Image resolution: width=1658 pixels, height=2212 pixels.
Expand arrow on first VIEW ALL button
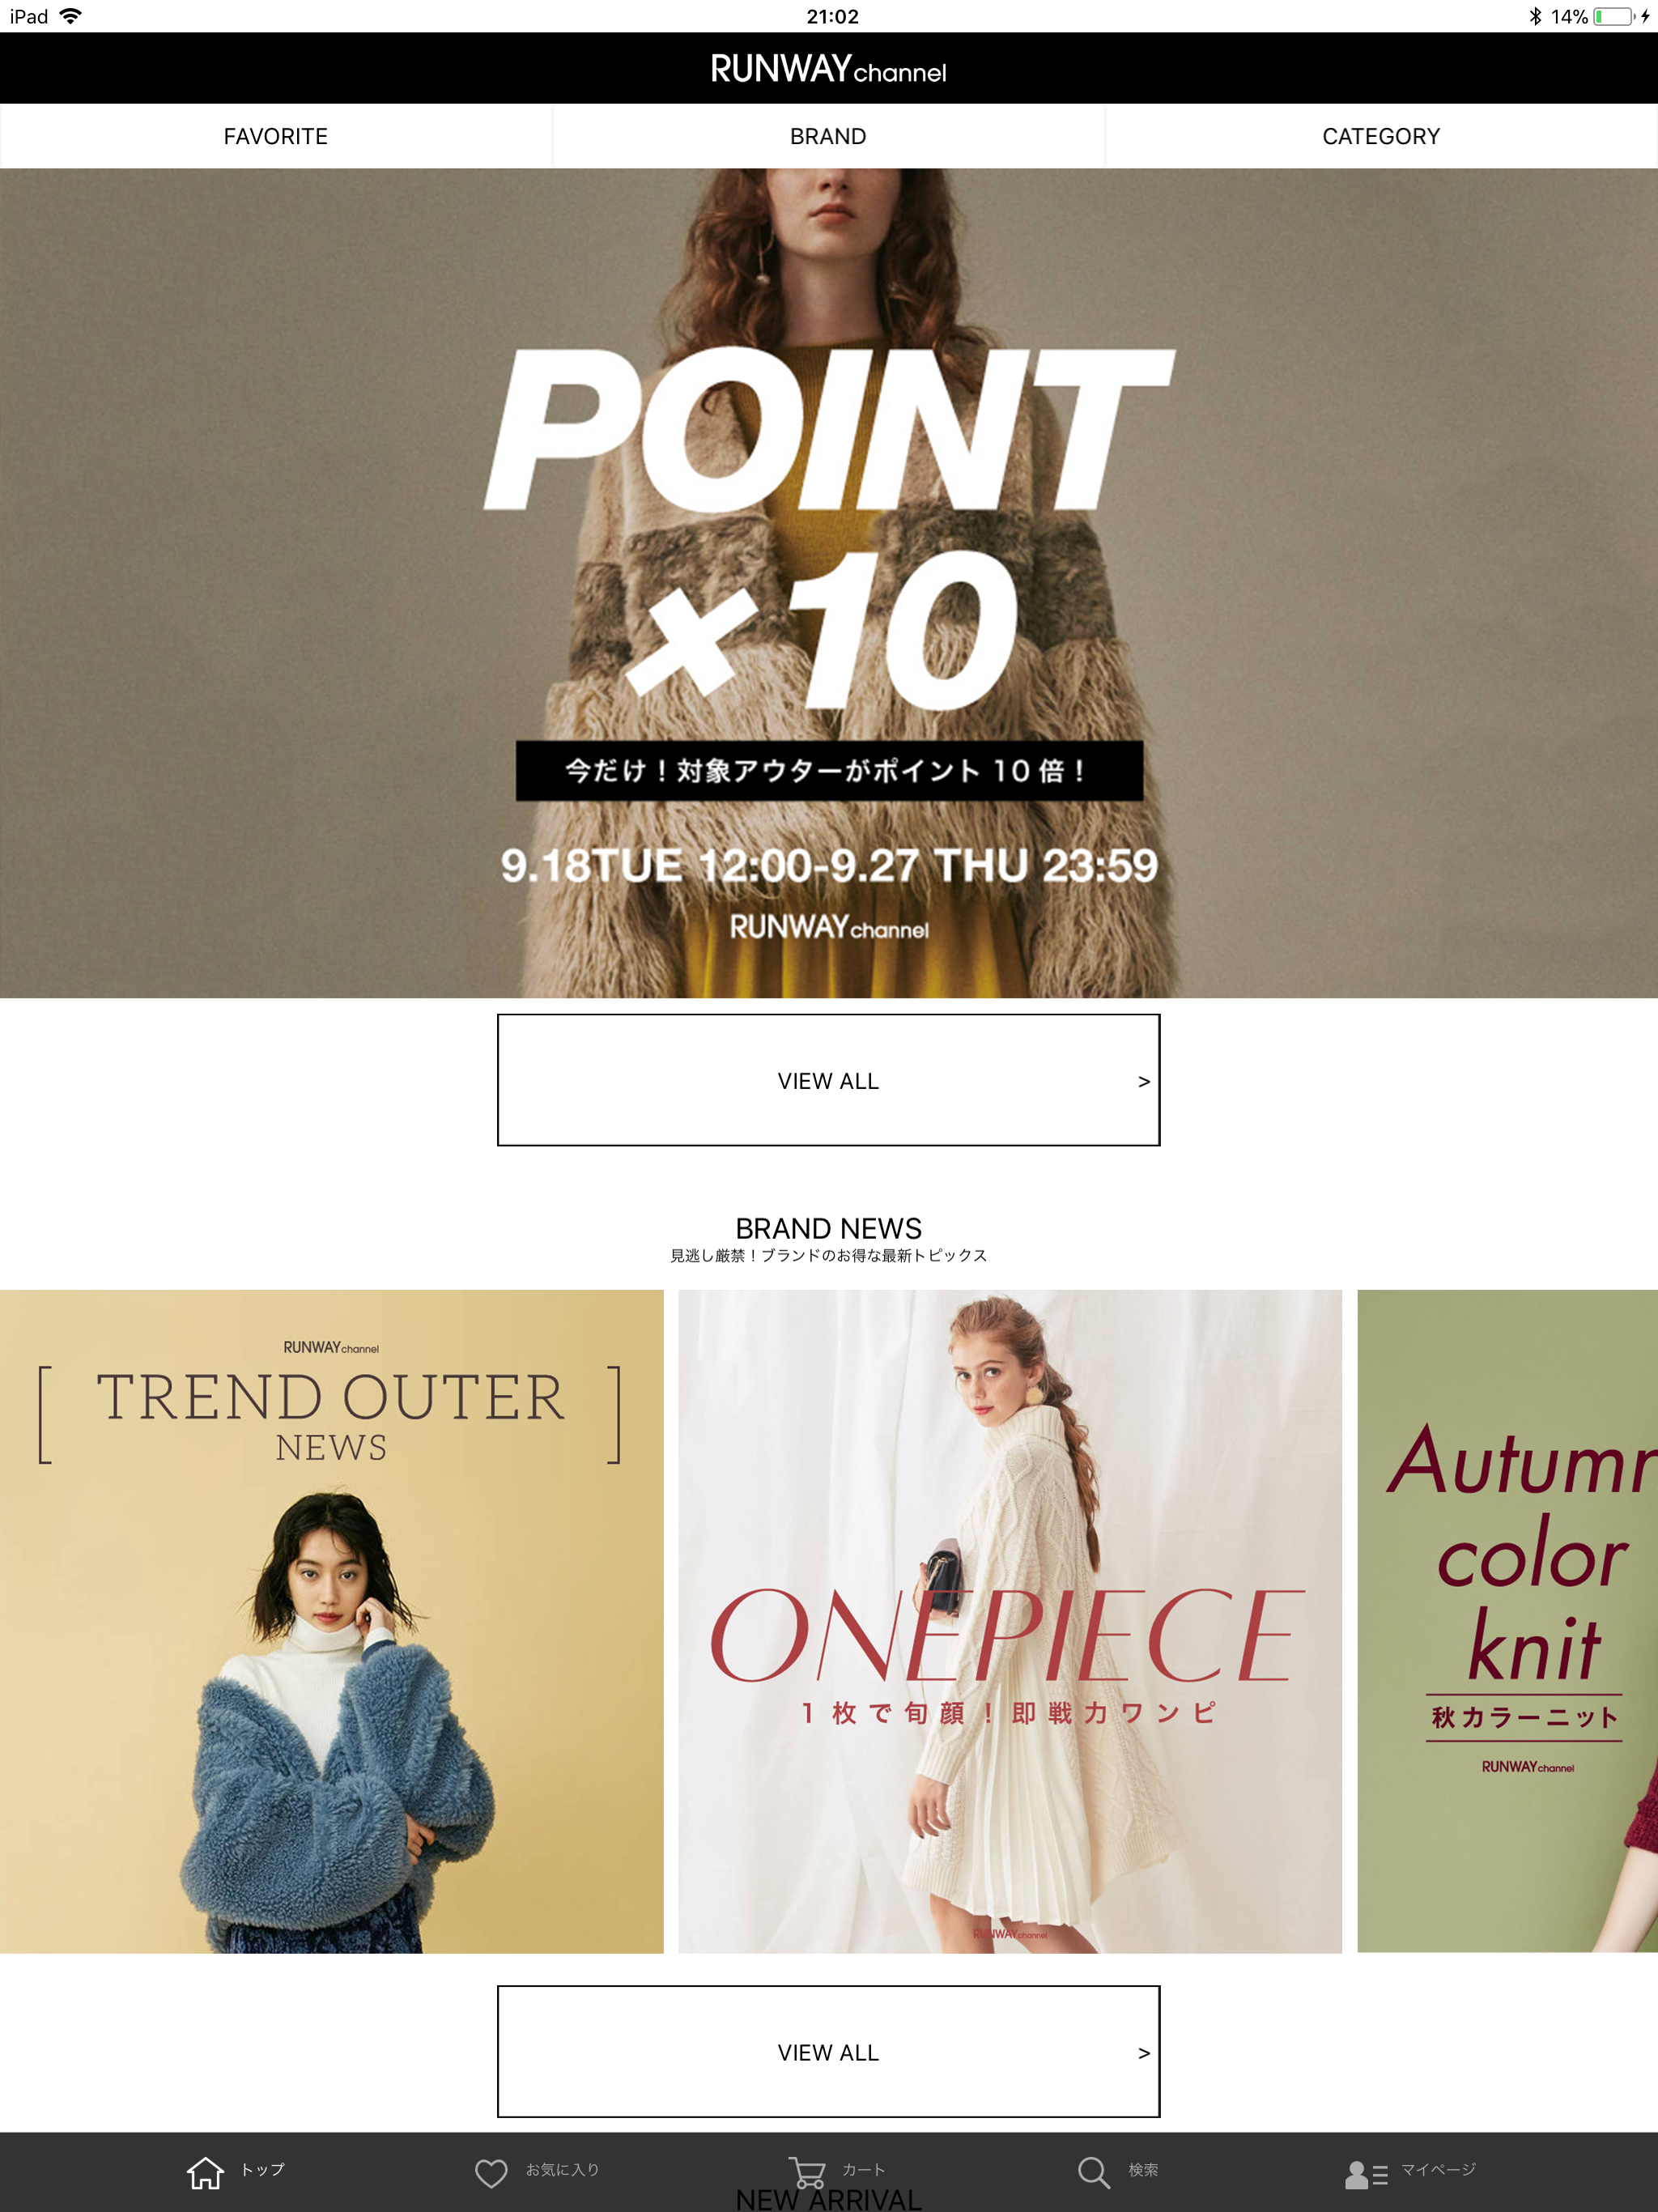click(1144, 1081)
